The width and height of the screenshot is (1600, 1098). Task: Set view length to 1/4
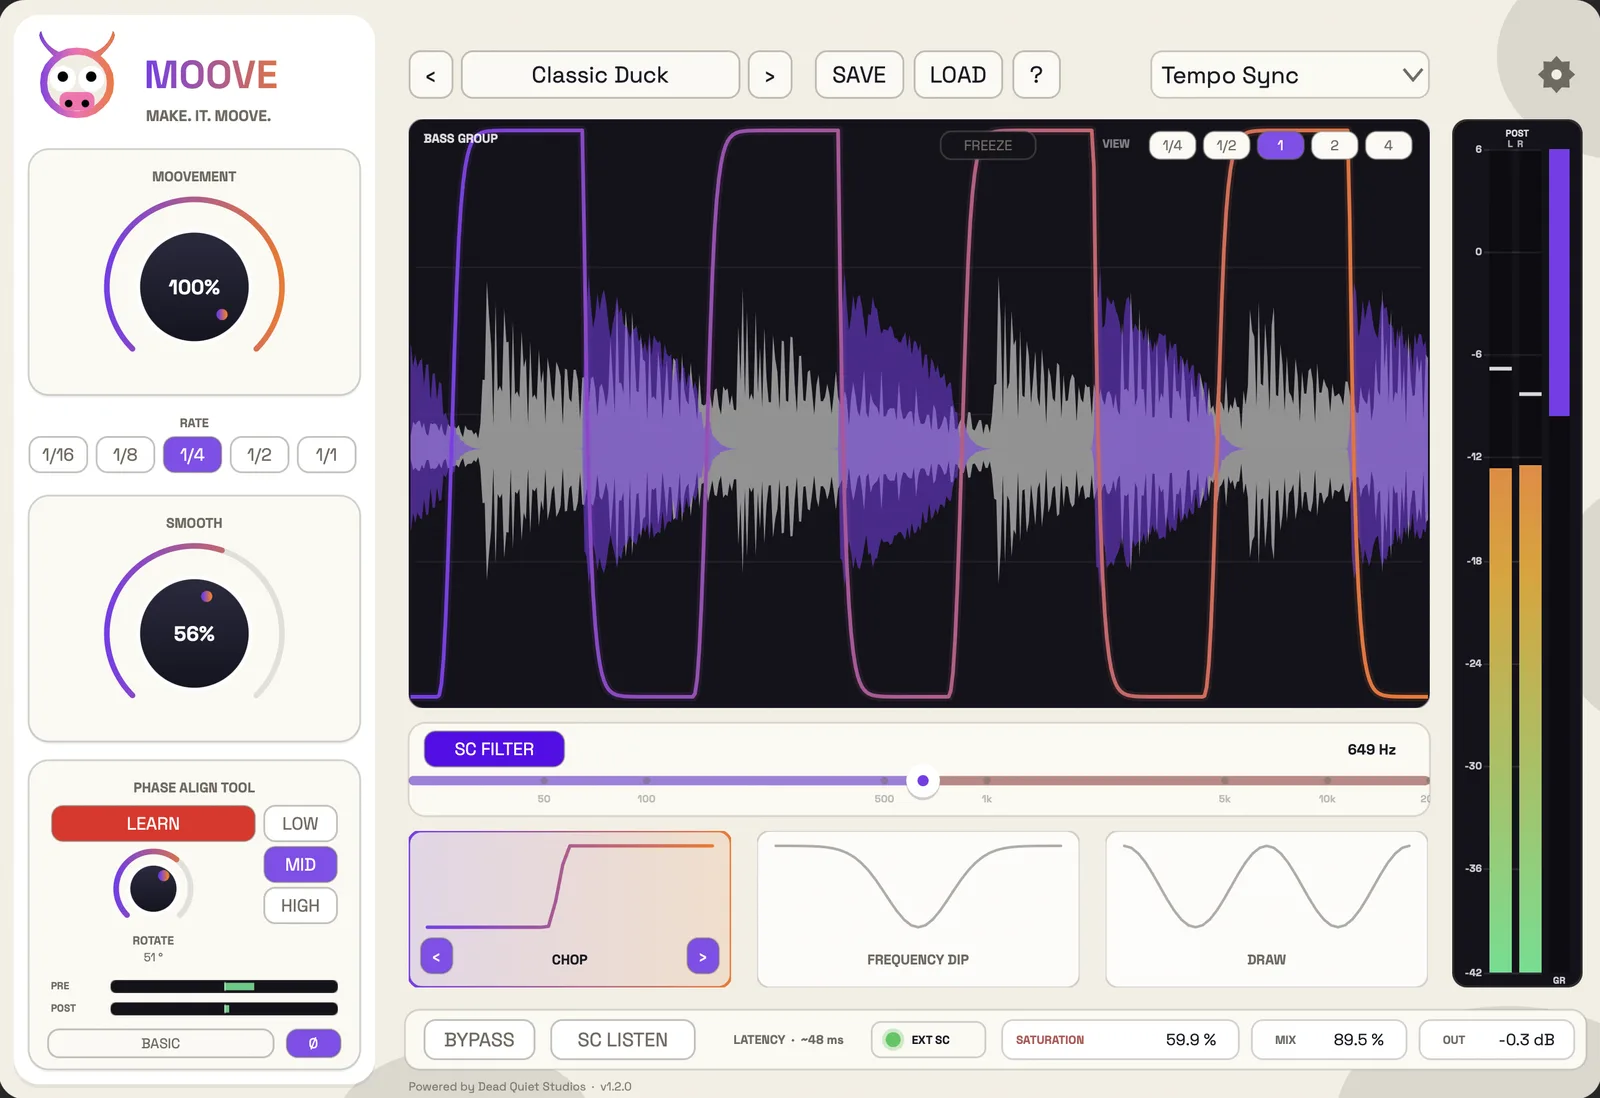[x=1172, y=145]
